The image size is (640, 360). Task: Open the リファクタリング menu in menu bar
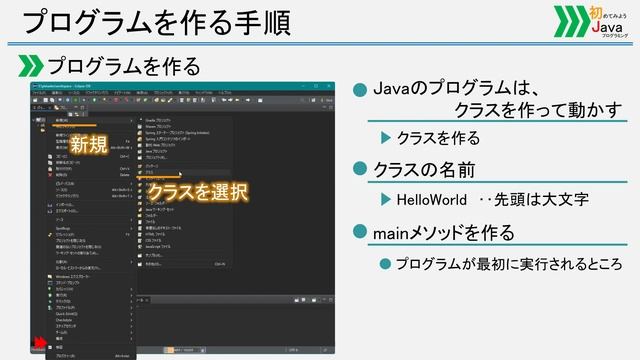(x=97, y=93)
